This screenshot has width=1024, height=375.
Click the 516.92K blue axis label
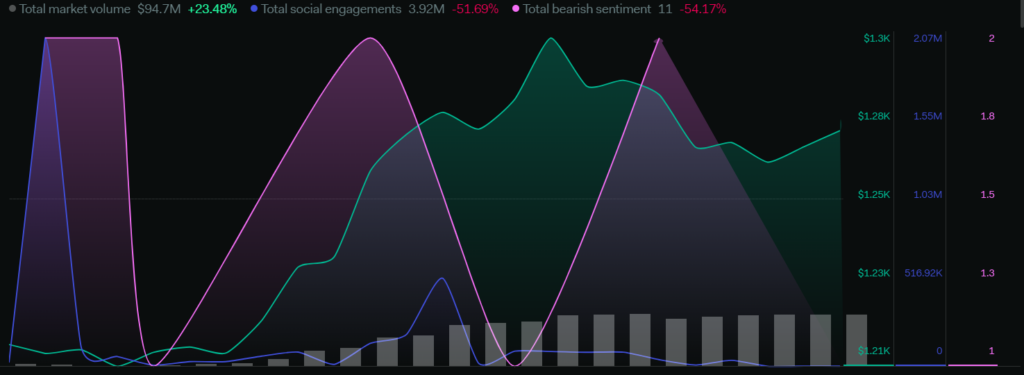[923, 272]
